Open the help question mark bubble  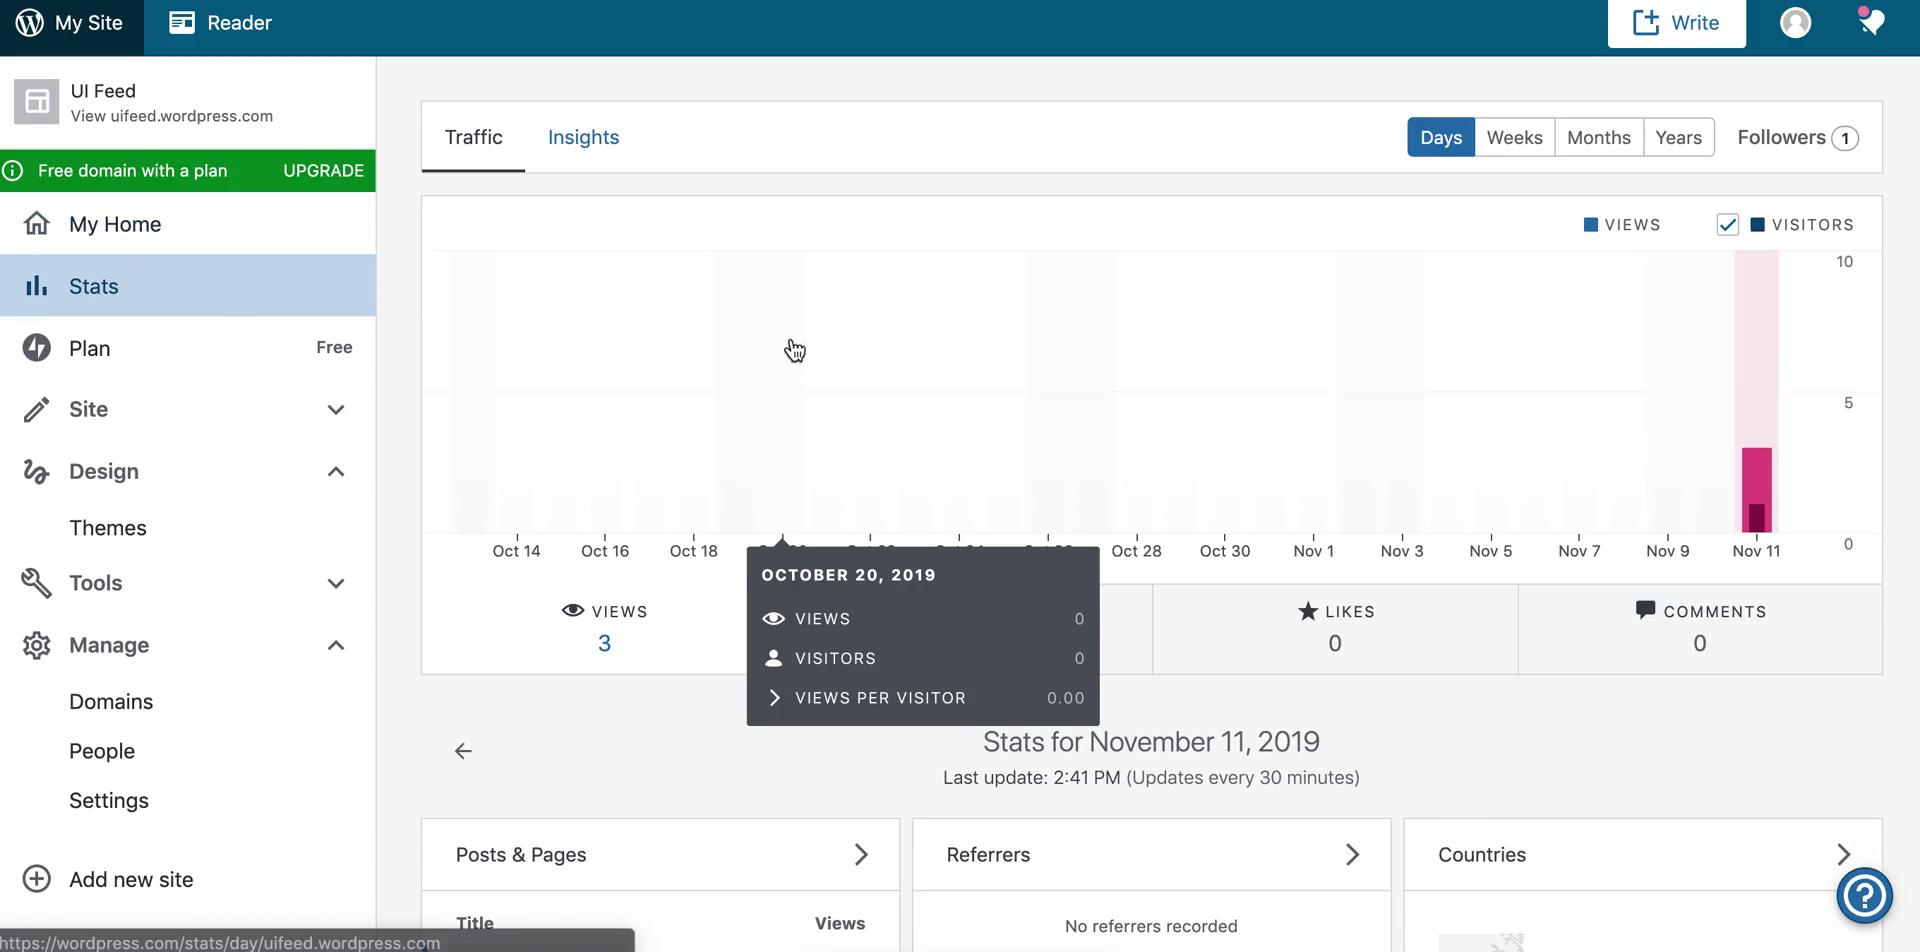1864,895
